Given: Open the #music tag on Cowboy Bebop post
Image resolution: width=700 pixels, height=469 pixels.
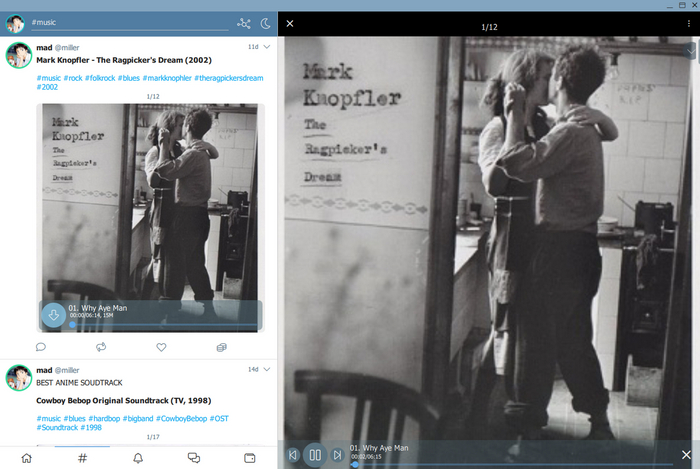Looking at the screenshot, I should click(x=48, y=419).
